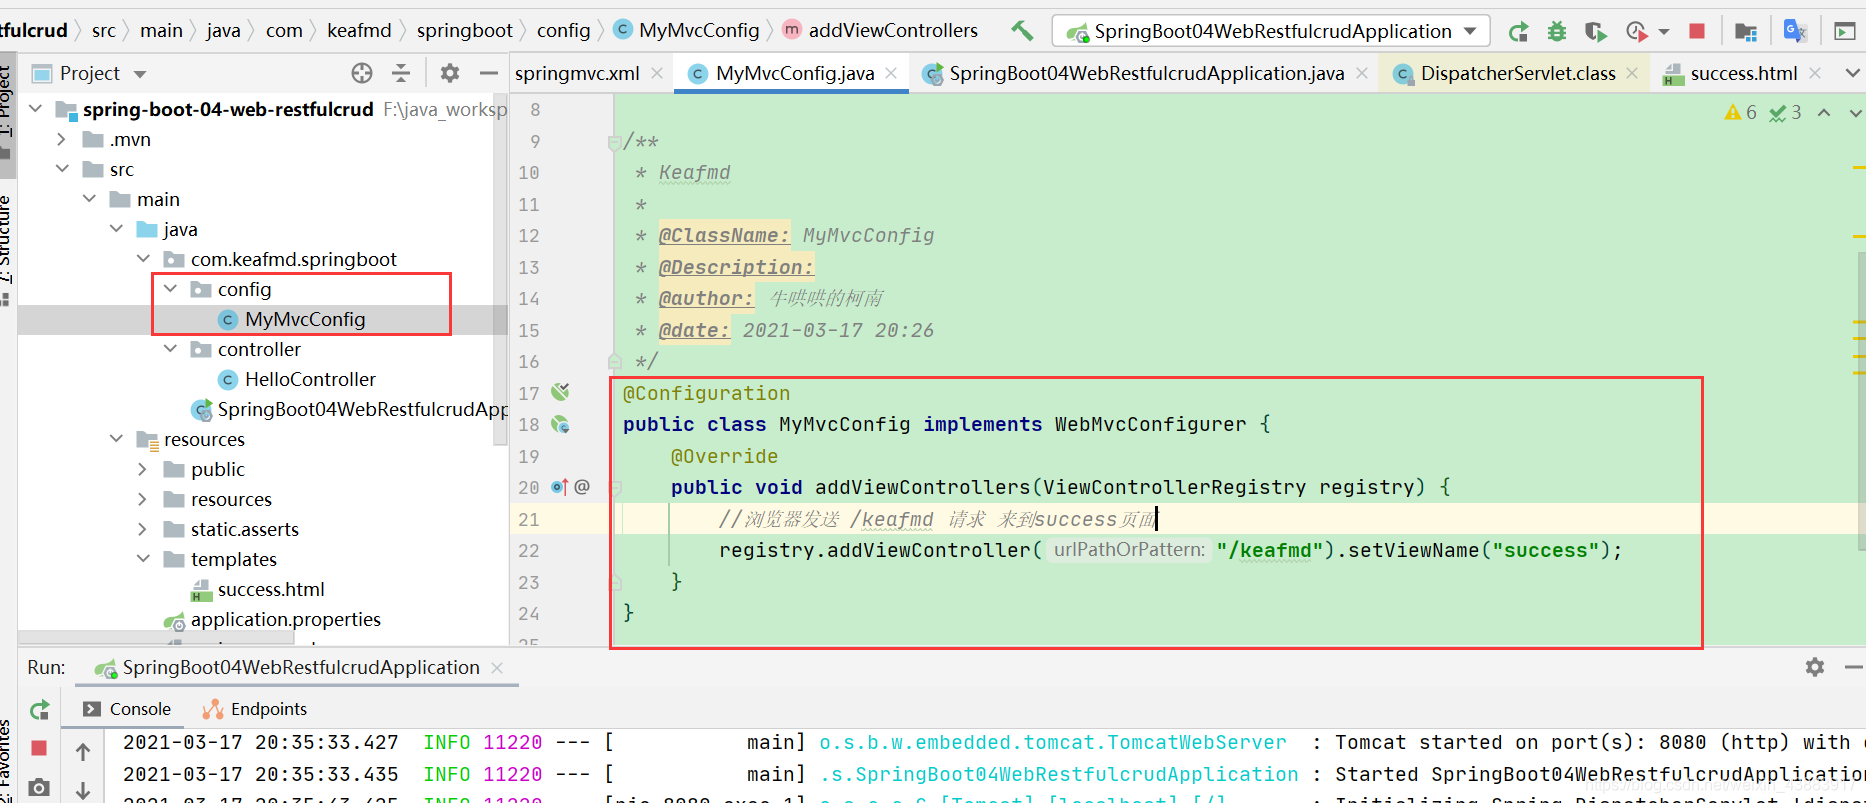This screenshot has height=803, width=1866.
Task: Collapse the src folder
Action: tap(62, 168)
